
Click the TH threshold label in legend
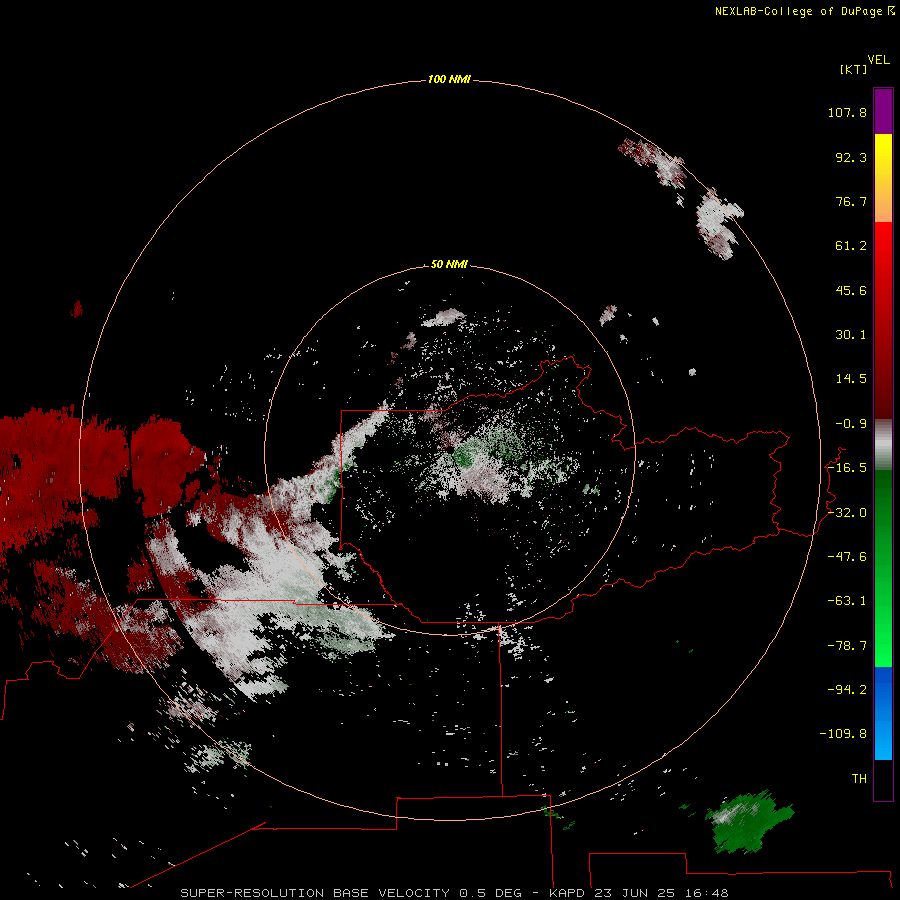(x=859, y=779)
